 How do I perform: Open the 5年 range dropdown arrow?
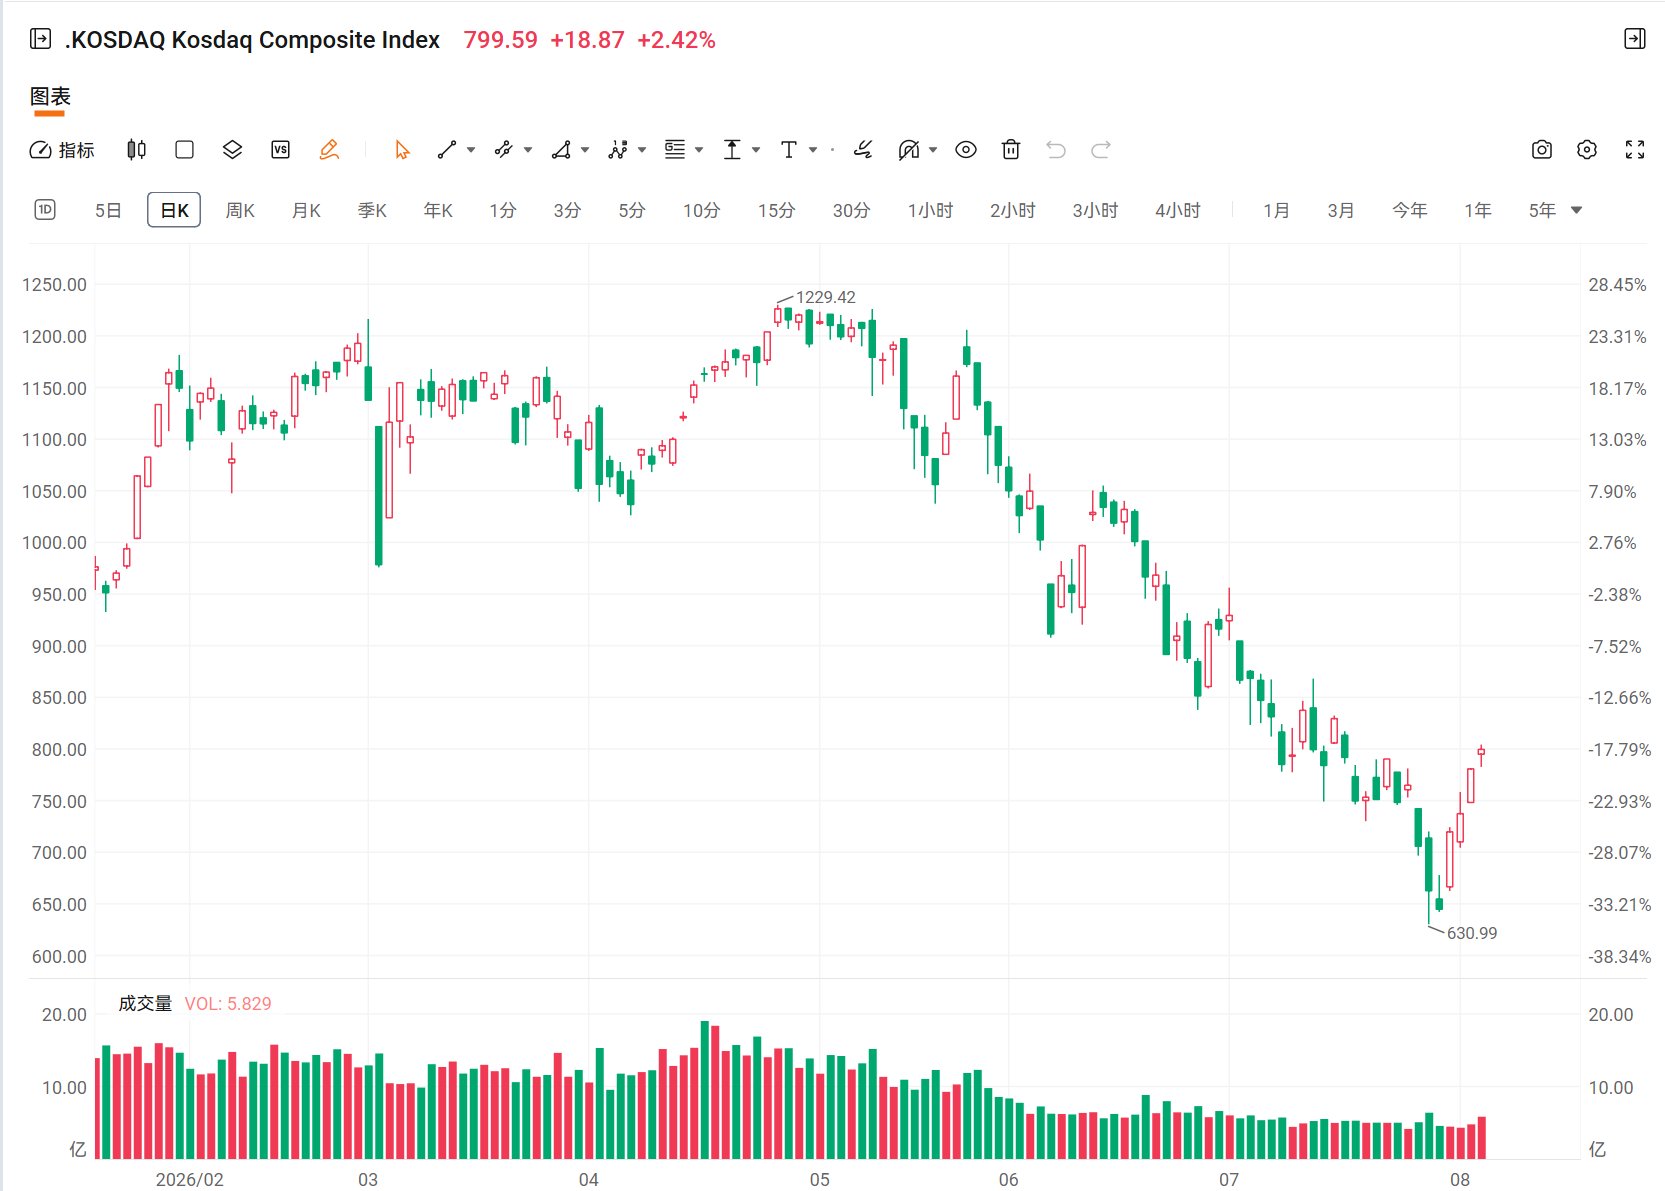(1577, 210)
